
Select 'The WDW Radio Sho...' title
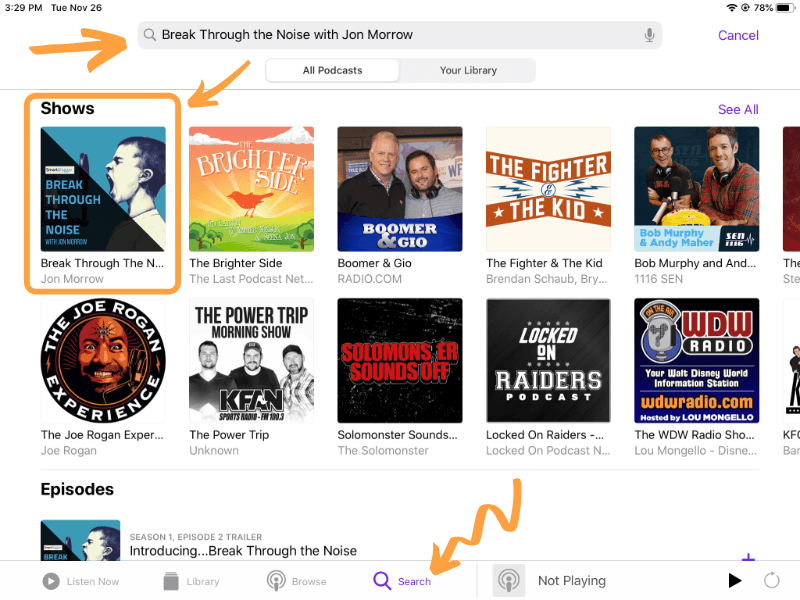694,435
